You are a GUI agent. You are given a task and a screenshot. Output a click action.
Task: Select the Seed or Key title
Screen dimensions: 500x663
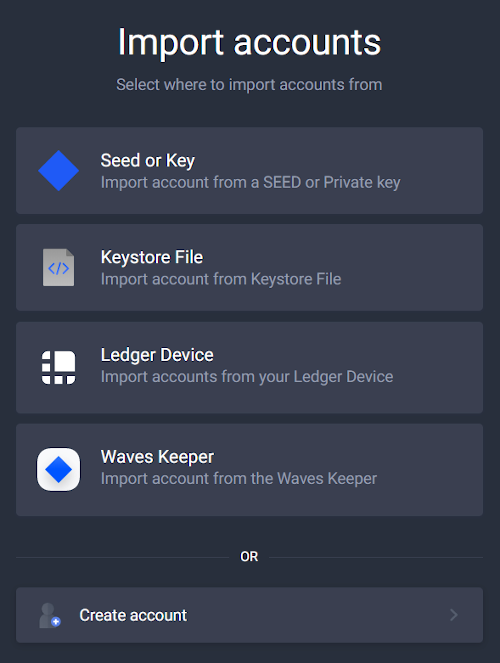pos(148,161)
